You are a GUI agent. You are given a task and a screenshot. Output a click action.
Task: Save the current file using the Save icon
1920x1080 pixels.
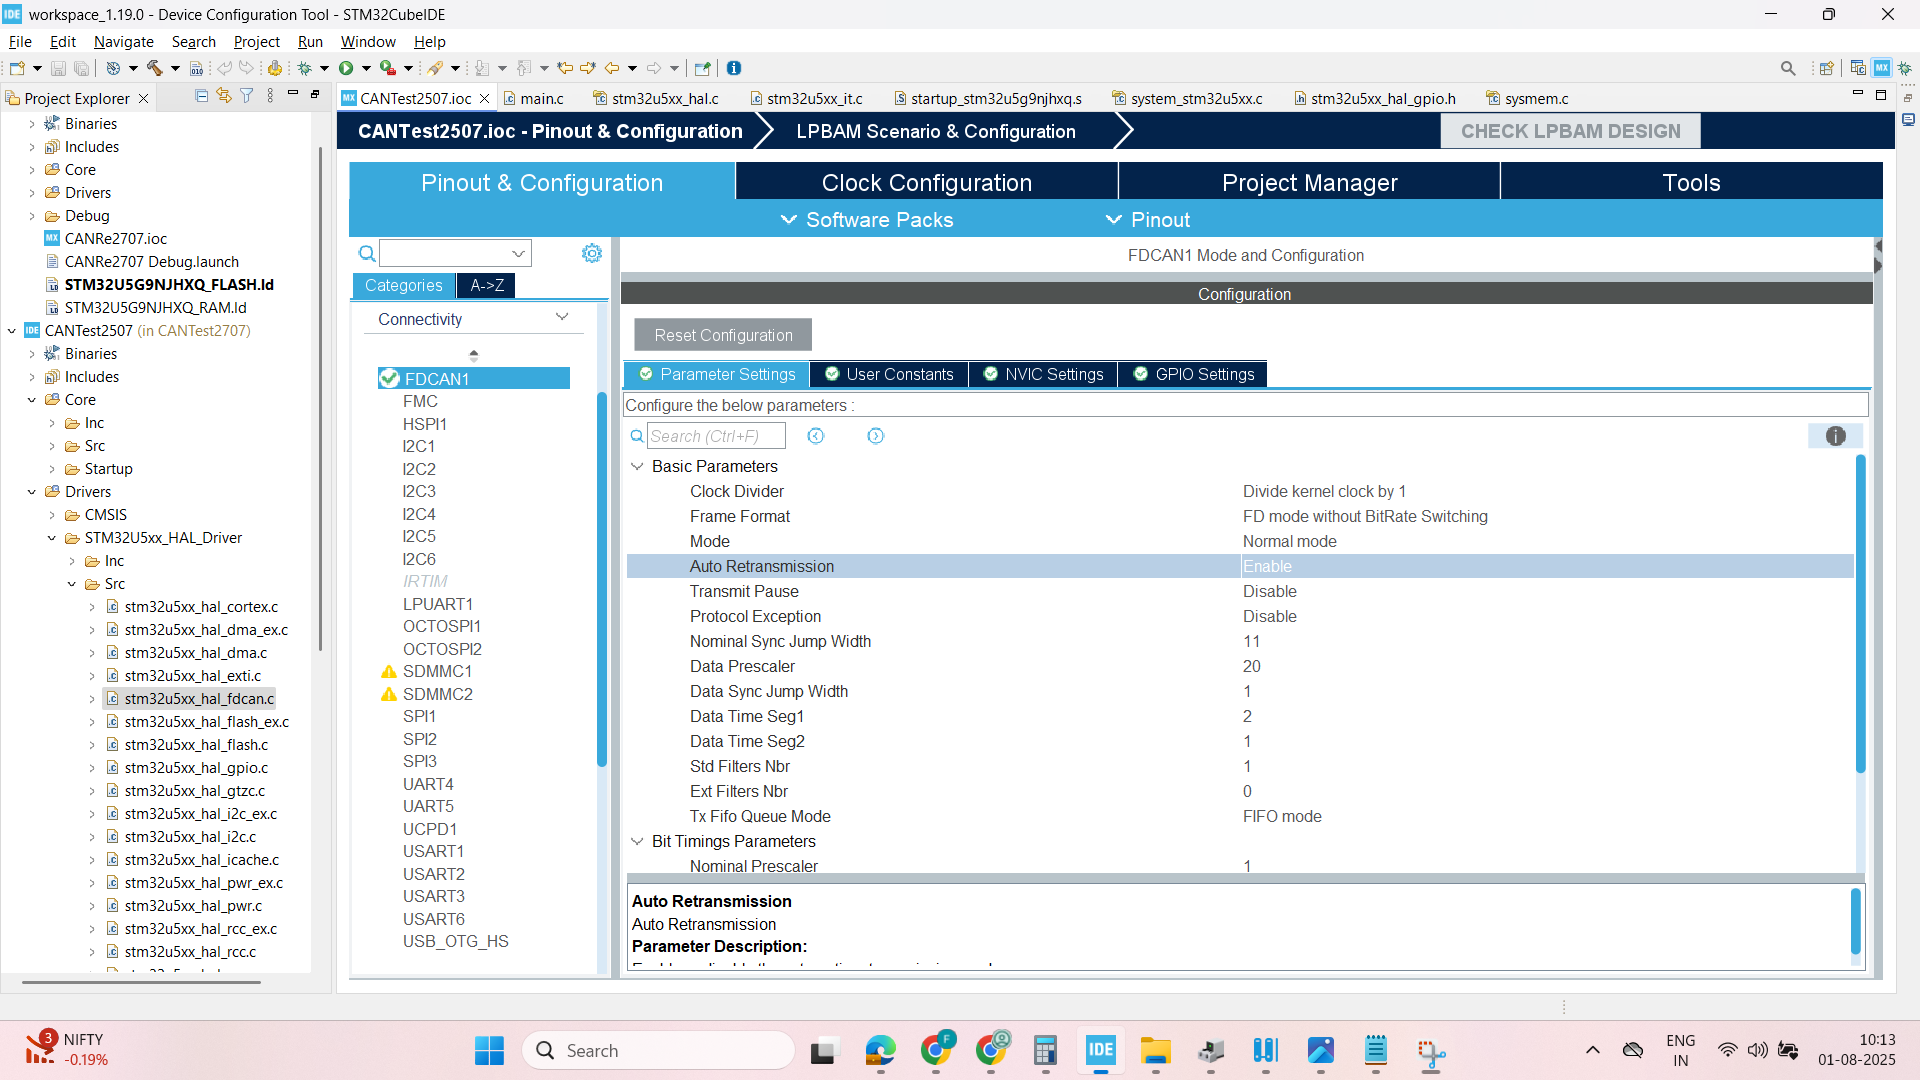click(x=58, y=67)
